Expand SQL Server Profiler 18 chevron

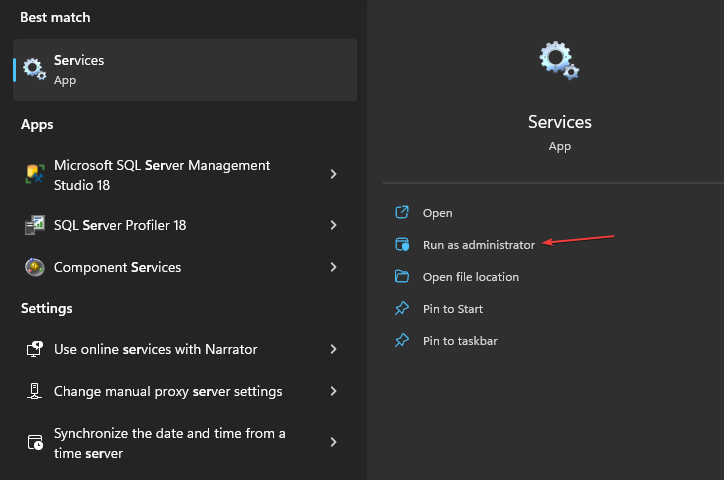tap(333, 225)
